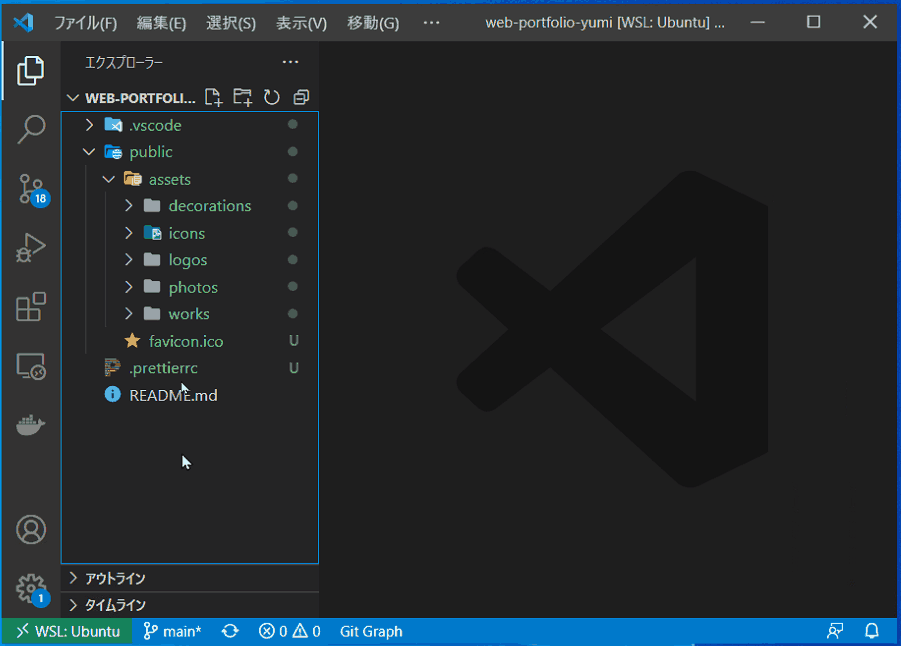901x646 pixels.
Task: Click the .prettierrc file icon
Action: pos(113,367)
